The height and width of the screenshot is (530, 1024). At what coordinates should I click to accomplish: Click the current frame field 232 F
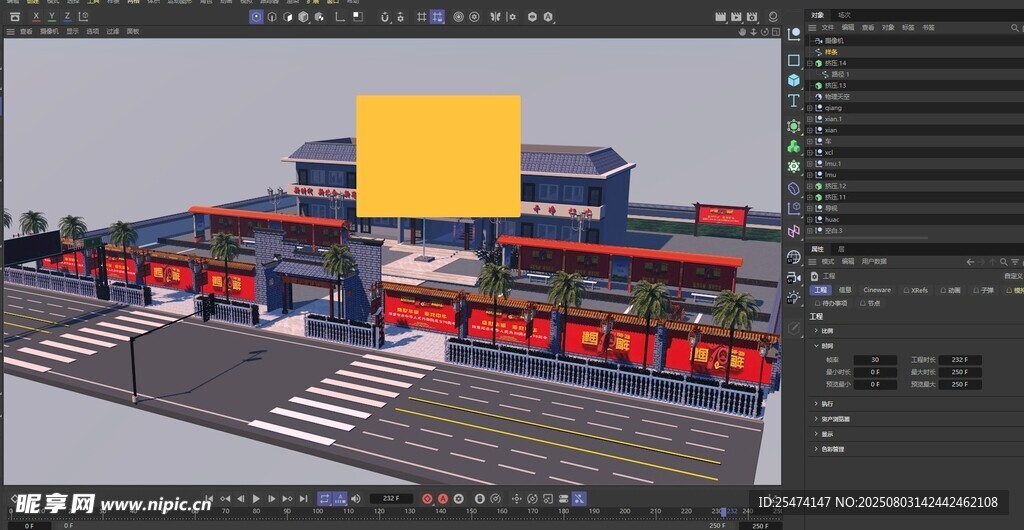391,498
